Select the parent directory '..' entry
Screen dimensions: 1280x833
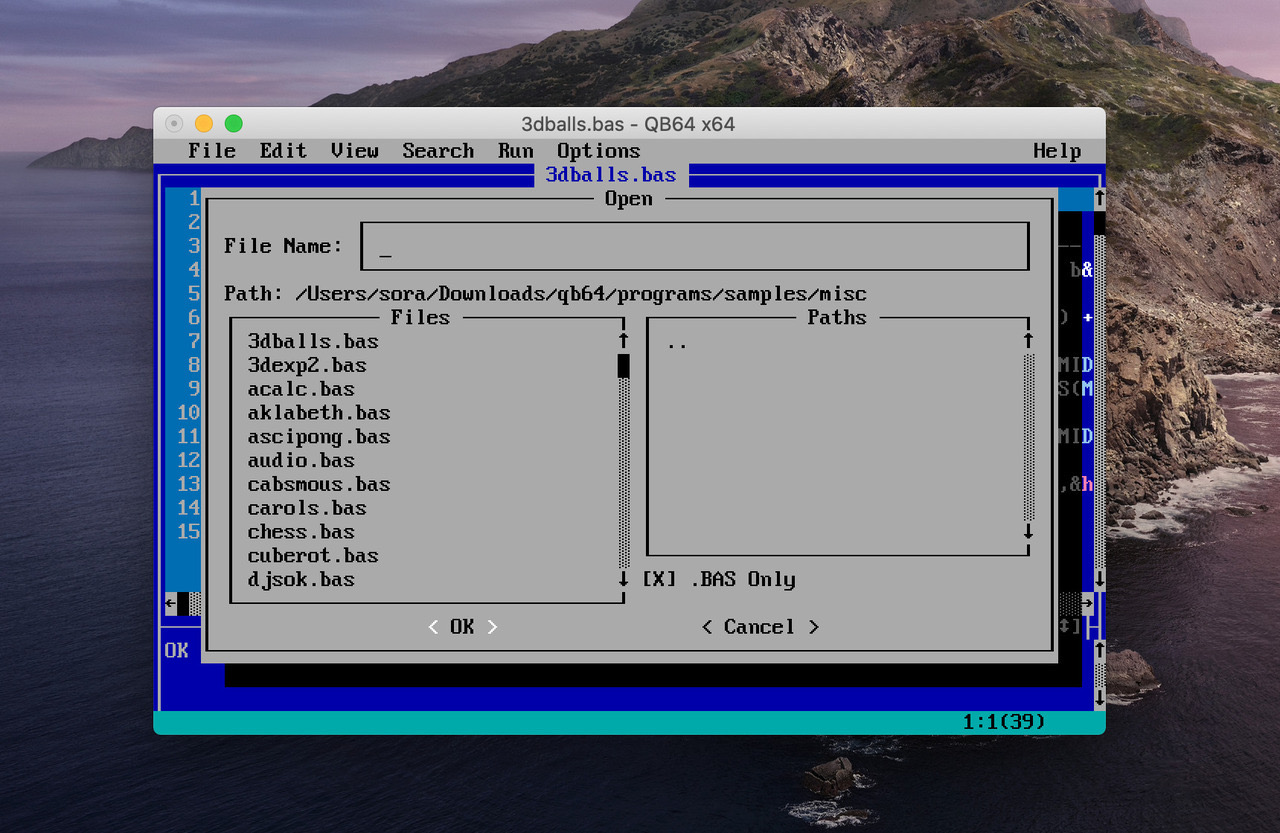[677, 343]
